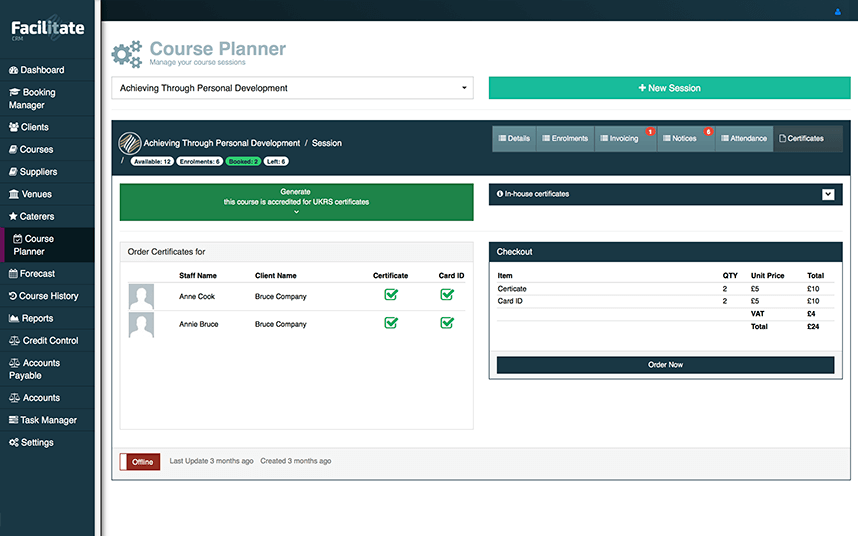Expand the green Generate certificates chevron
This screenshot has height=536, width=858.
296,212
